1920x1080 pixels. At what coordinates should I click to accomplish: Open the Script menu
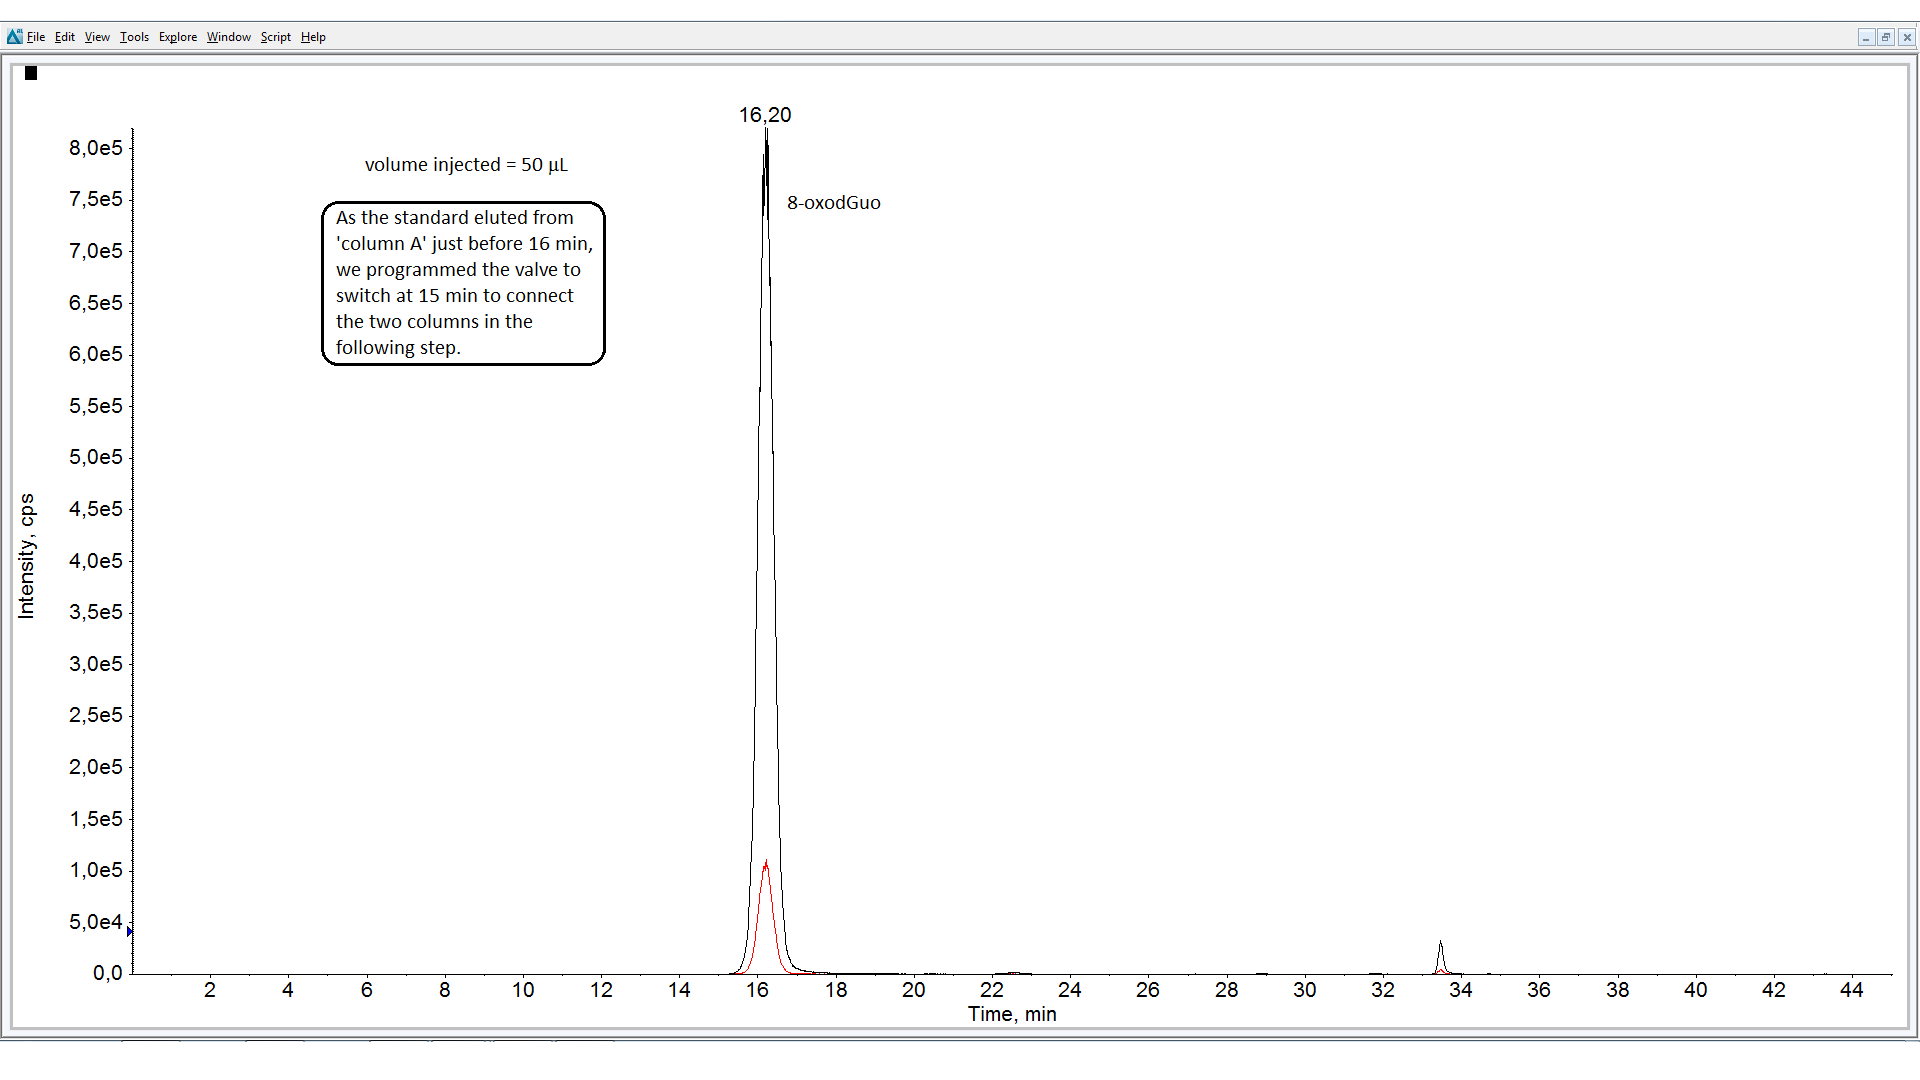coord(276,37)
